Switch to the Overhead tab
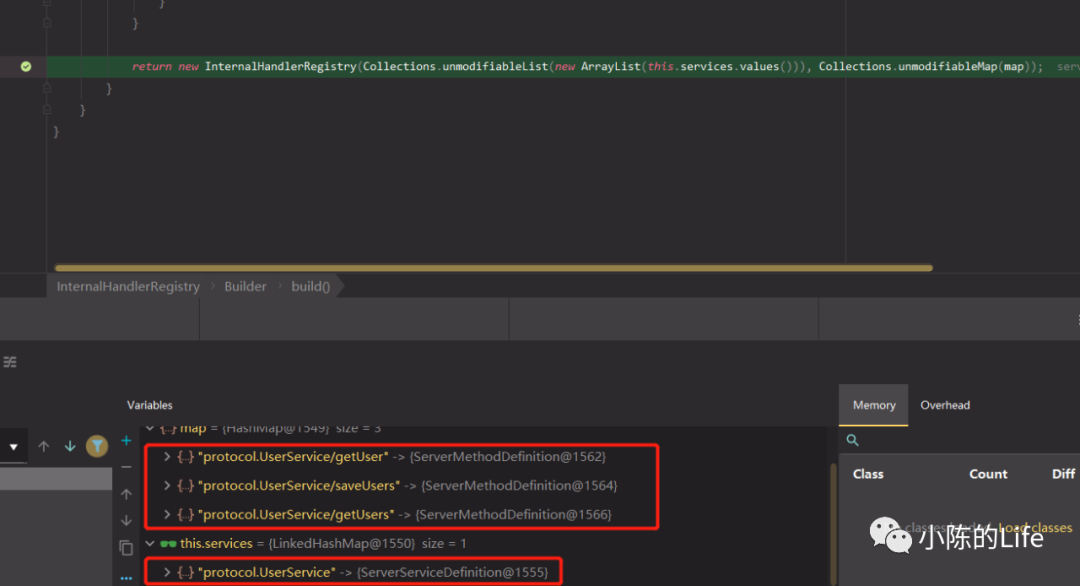1080x586 pixels. click(945, 405)
